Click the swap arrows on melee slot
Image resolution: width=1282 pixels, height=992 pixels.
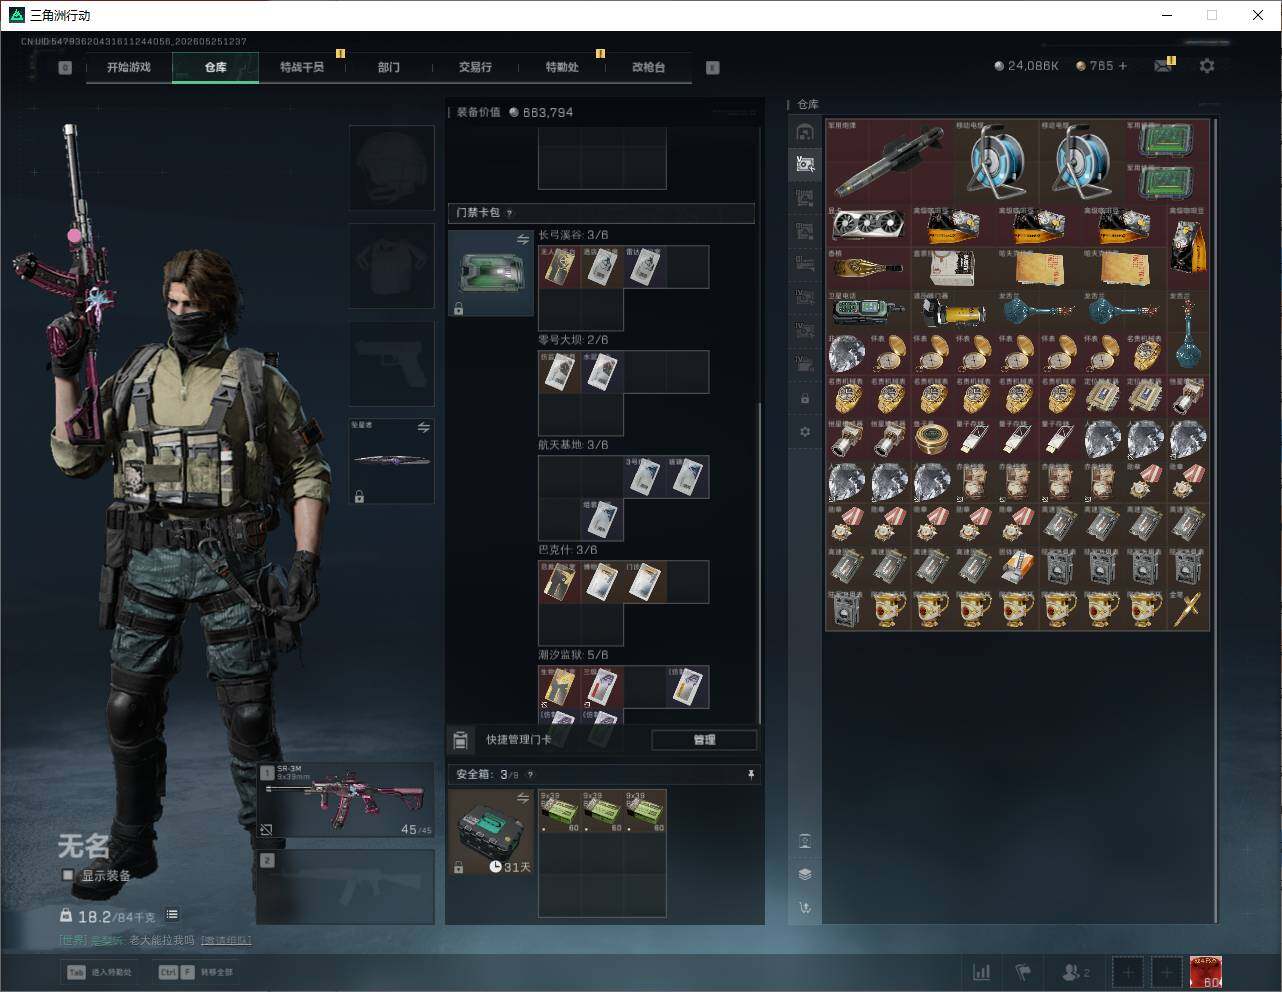(x=424, y=427)
